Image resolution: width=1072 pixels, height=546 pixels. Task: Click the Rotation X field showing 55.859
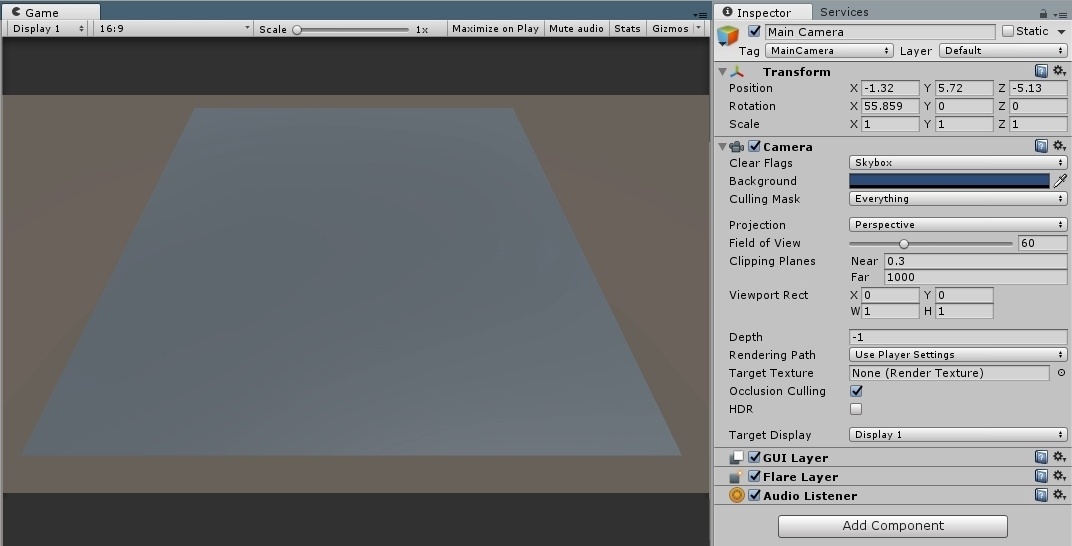pyautogui.click(x=890, y=106)
